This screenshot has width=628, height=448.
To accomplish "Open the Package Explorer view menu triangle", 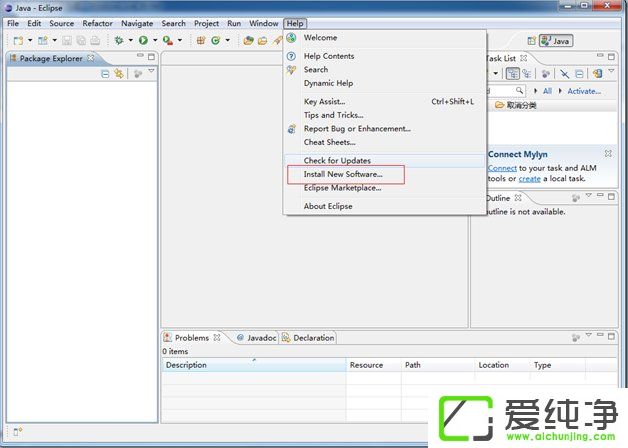I will (x=151, y=72).
